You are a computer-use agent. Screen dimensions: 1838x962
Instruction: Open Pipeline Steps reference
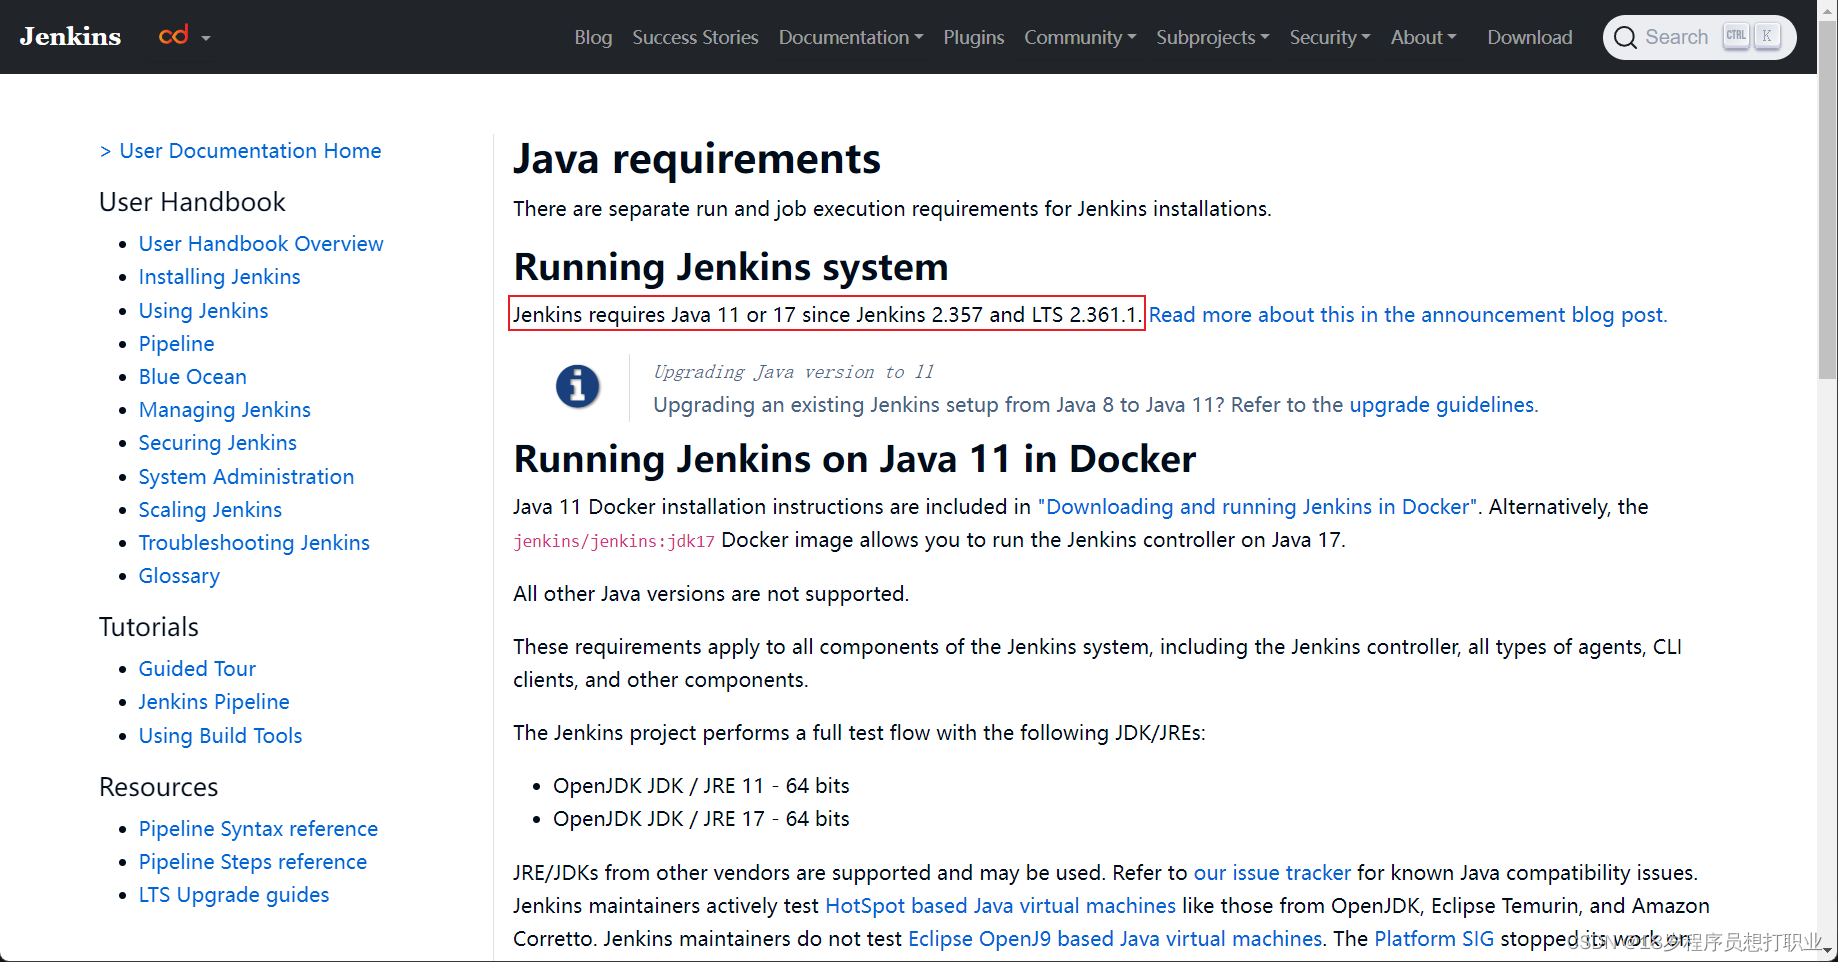(252, 862)
